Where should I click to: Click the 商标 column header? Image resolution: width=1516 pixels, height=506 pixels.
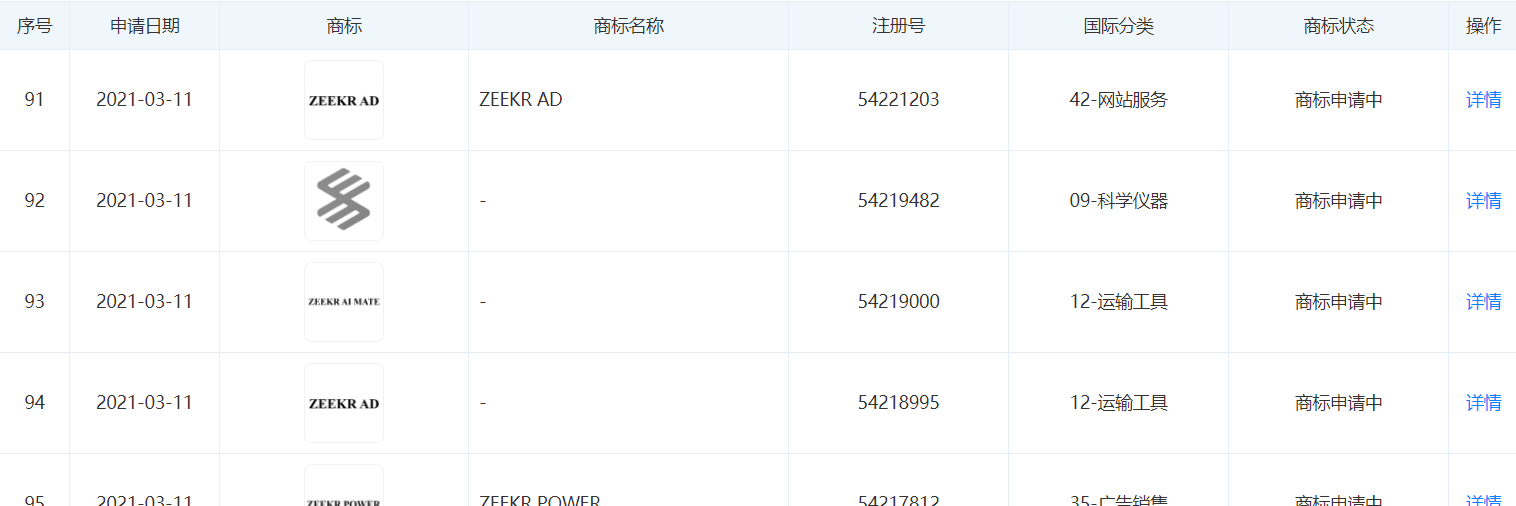tap(344, 26)
